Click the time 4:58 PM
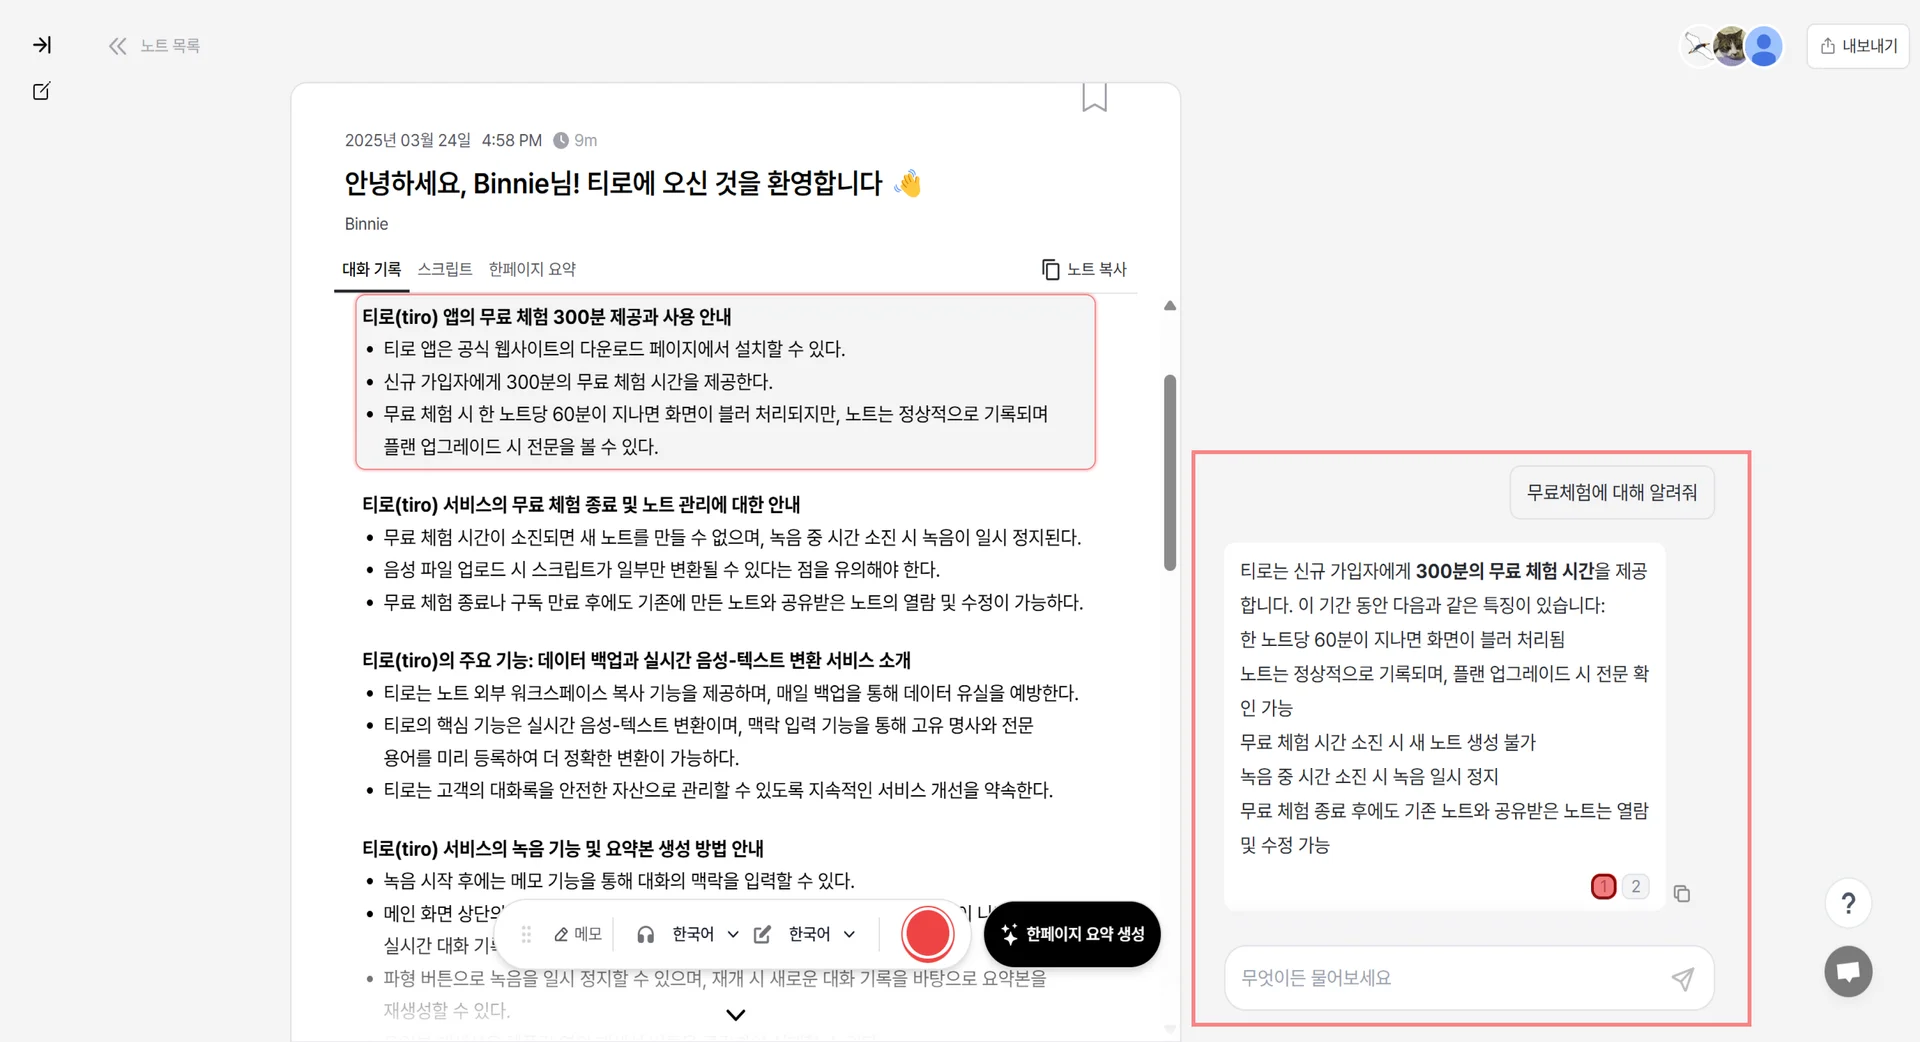 coord(512,140)
